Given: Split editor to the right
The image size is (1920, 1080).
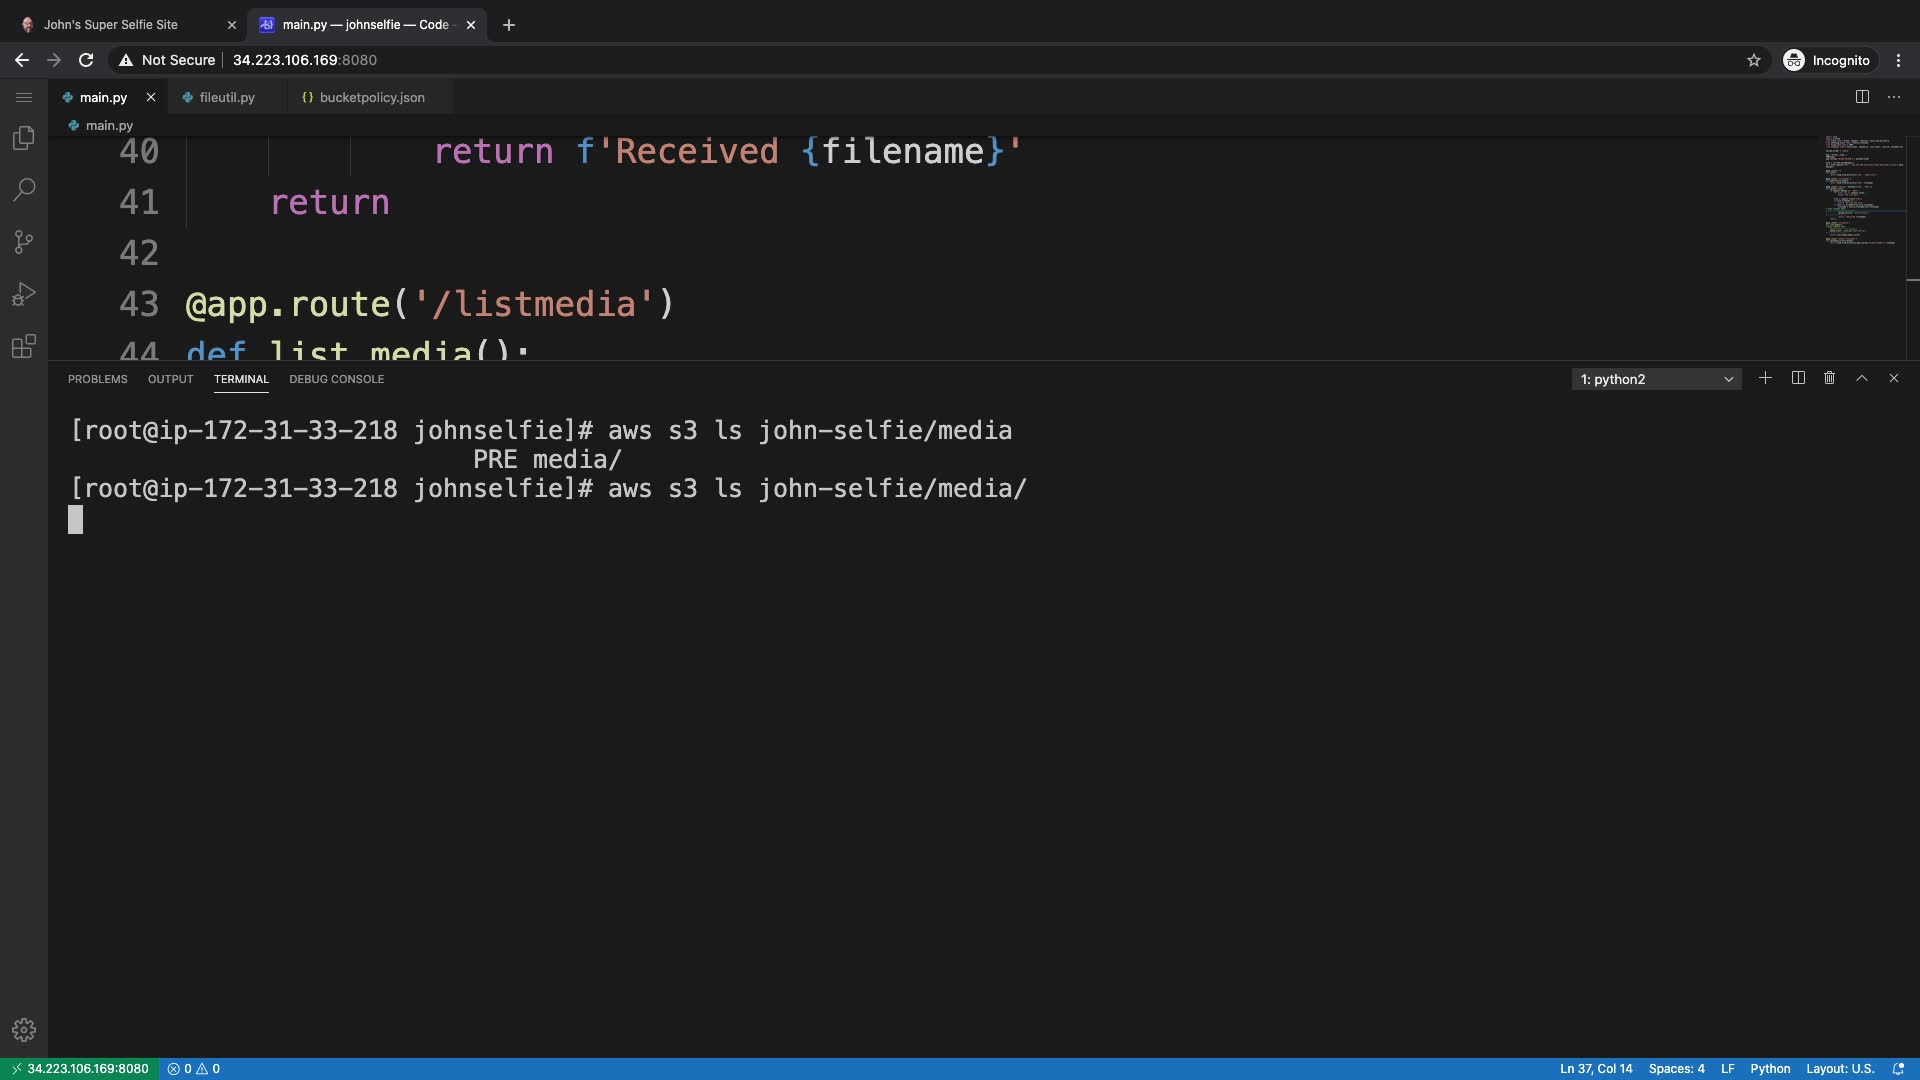Looking at the screenshot, I should click(x=1862, y=97).
